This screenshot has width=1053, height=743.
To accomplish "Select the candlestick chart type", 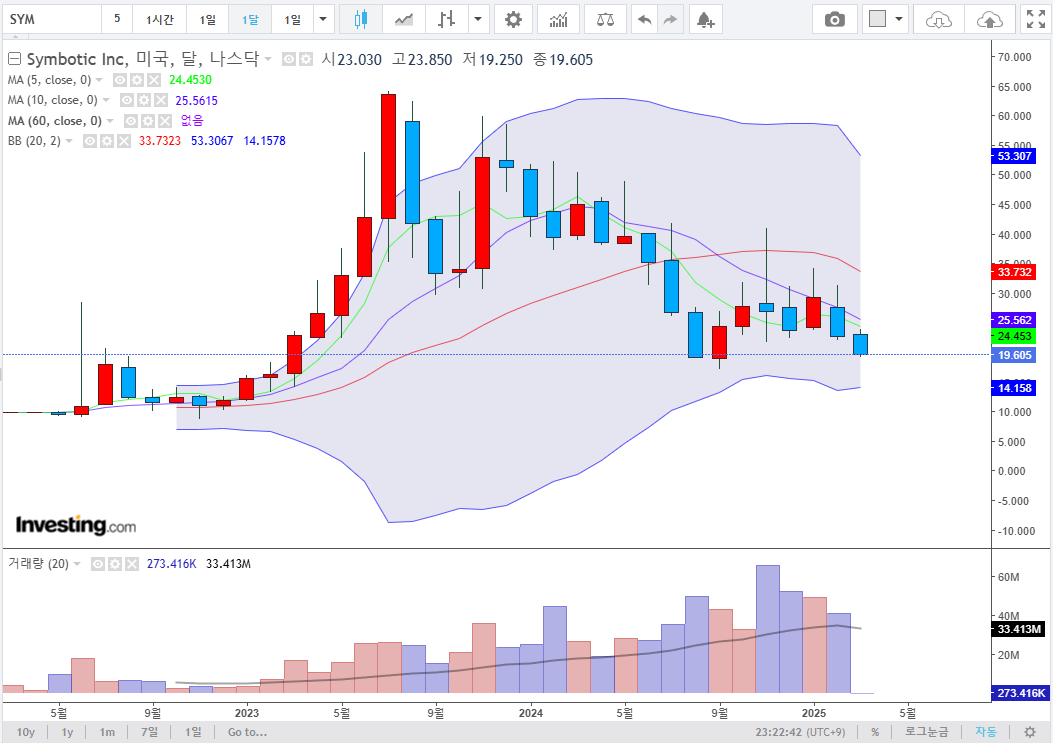I will click(x=361, y=19).
